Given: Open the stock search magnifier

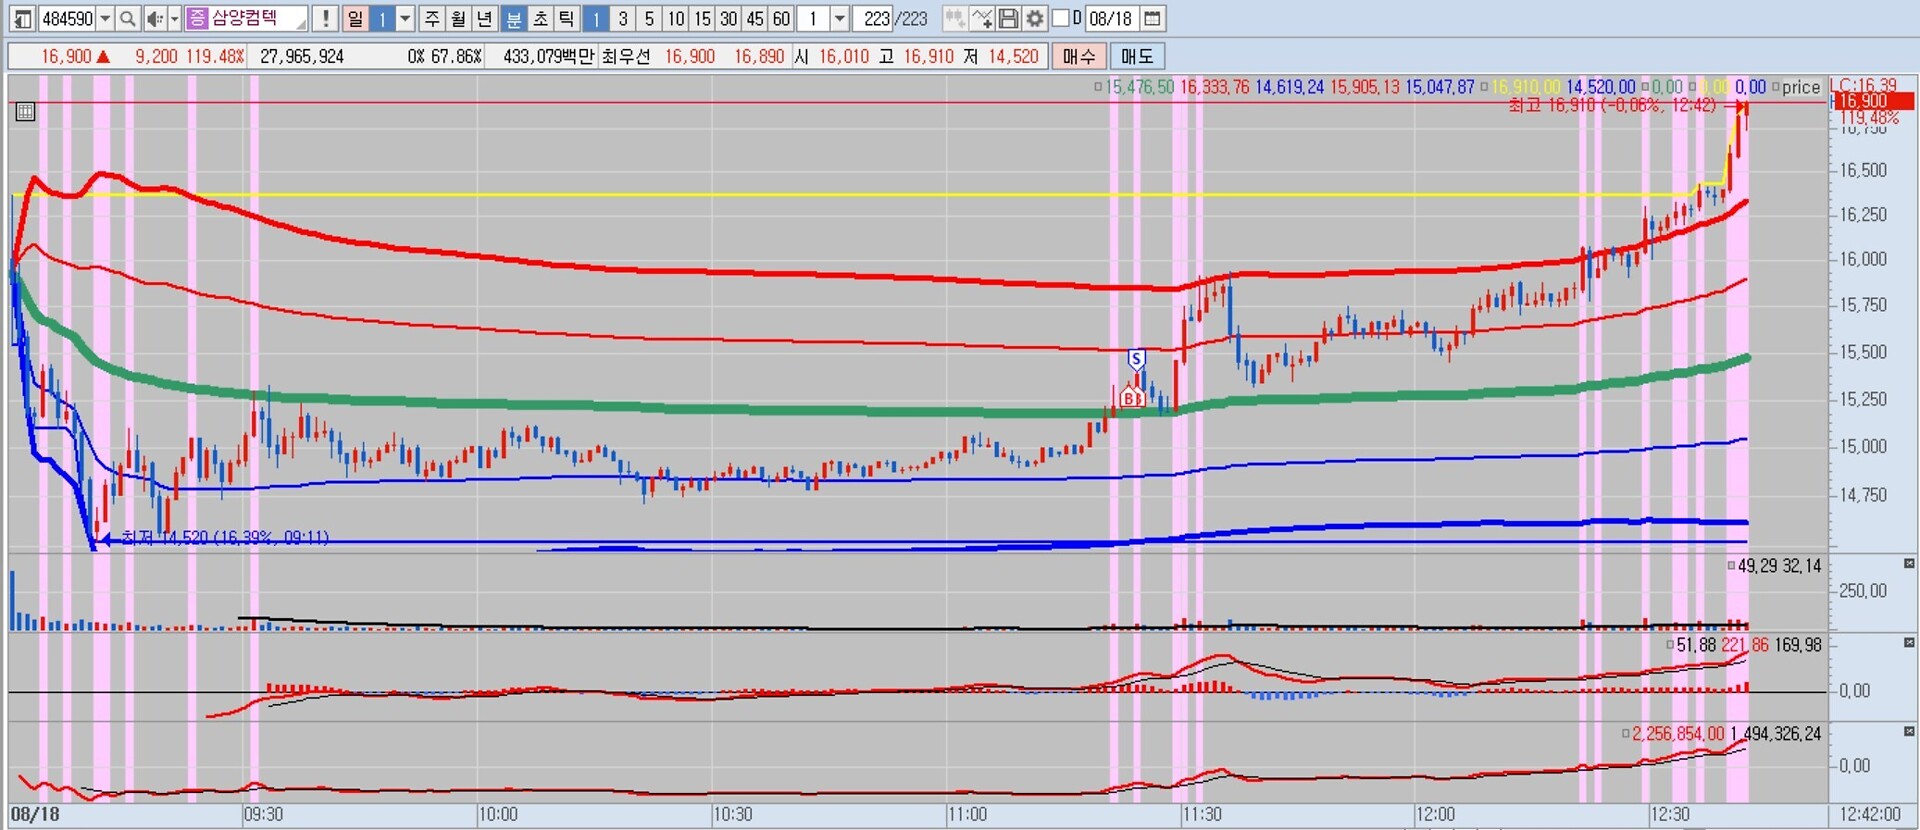Looking at the screenshot, I should pyautogui.click(x=127, y=18).
